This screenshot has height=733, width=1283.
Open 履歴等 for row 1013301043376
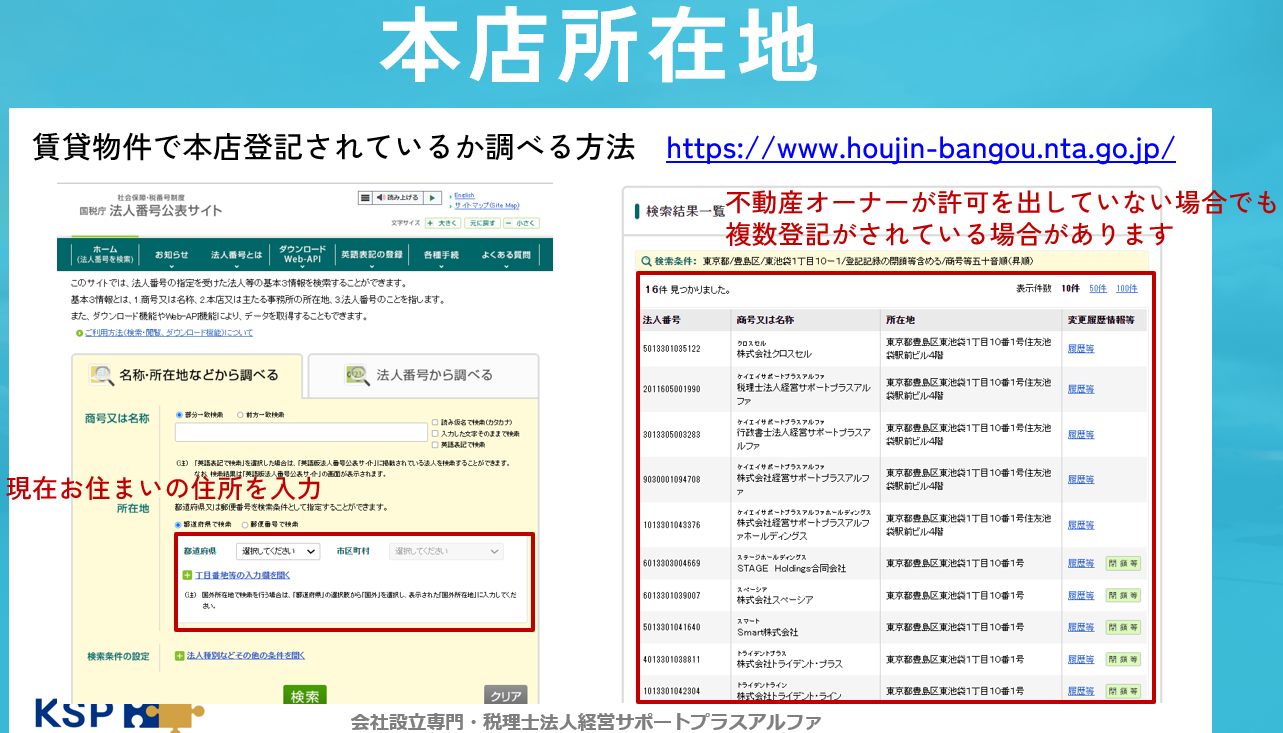(1080, 525)
